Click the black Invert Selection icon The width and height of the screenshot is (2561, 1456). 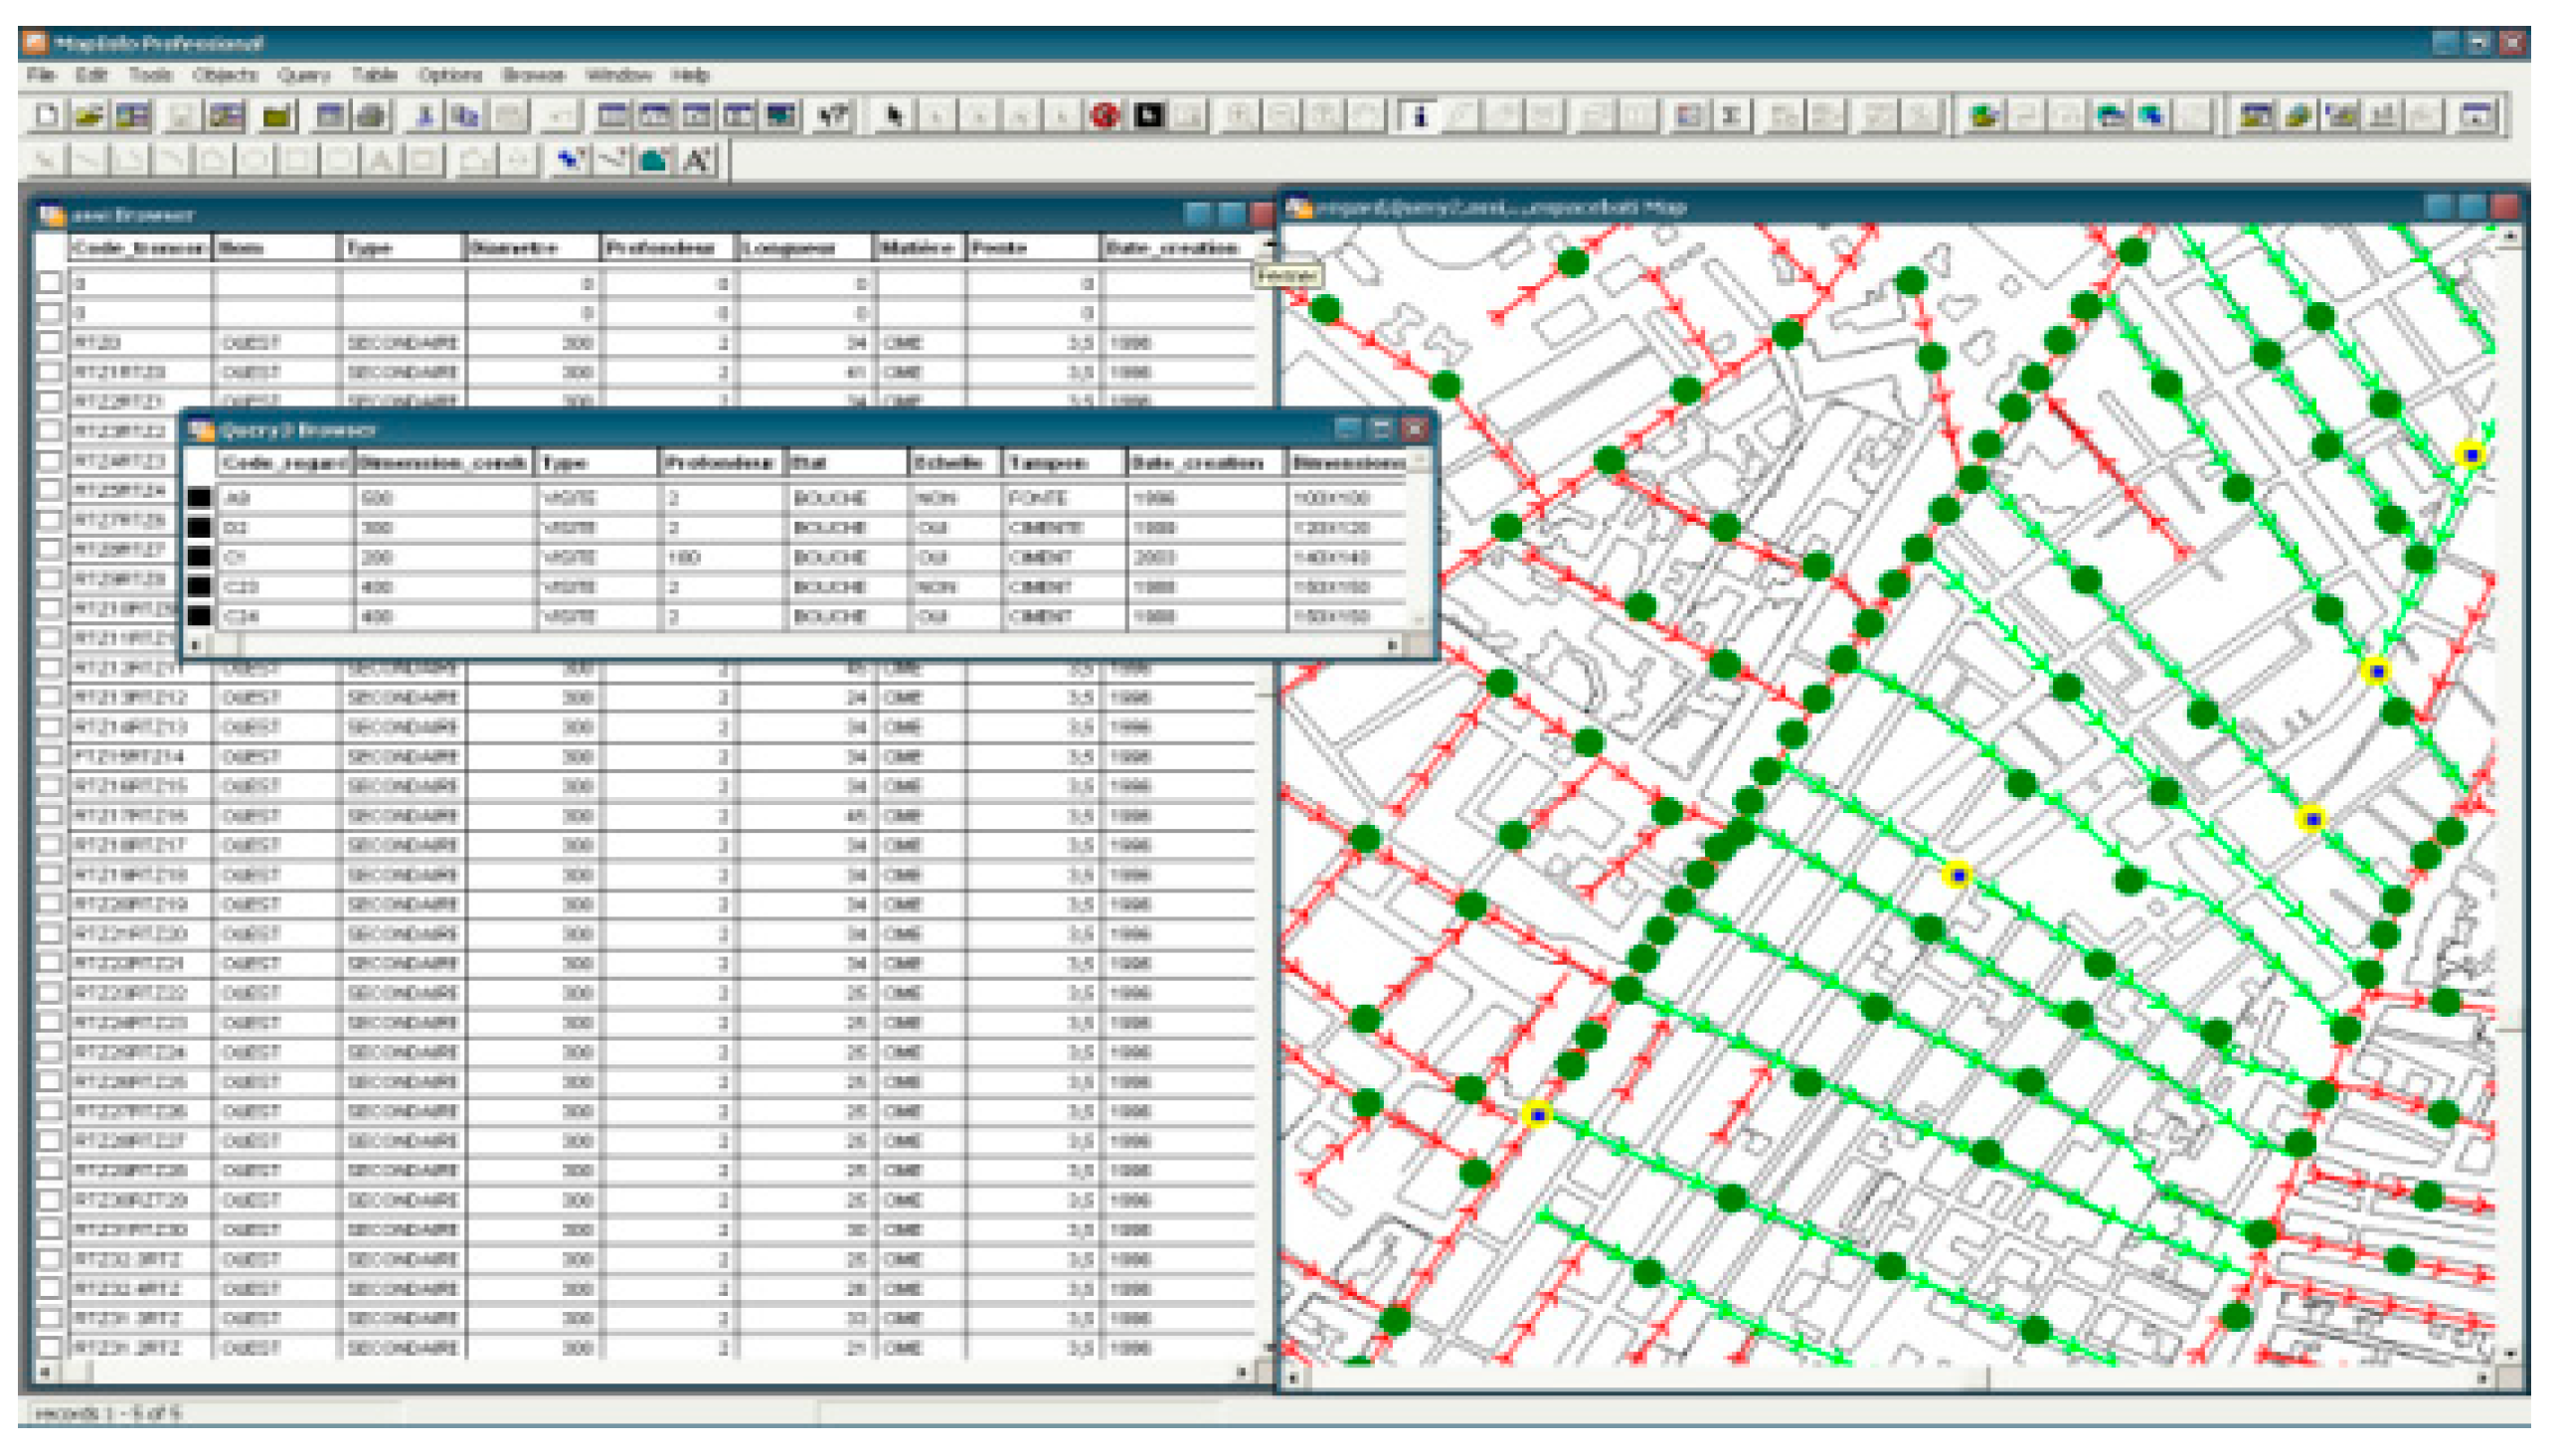[x=1148, y=116]
